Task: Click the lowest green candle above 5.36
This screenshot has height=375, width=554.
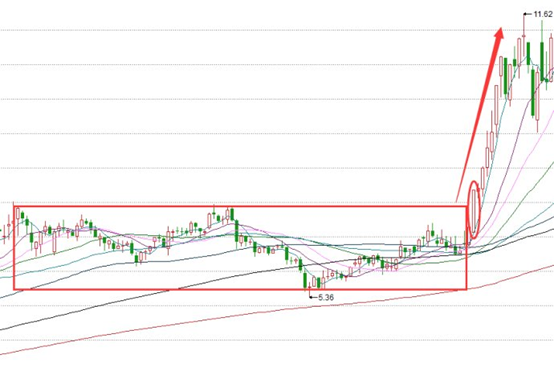Action: click(x=305, y=281)
